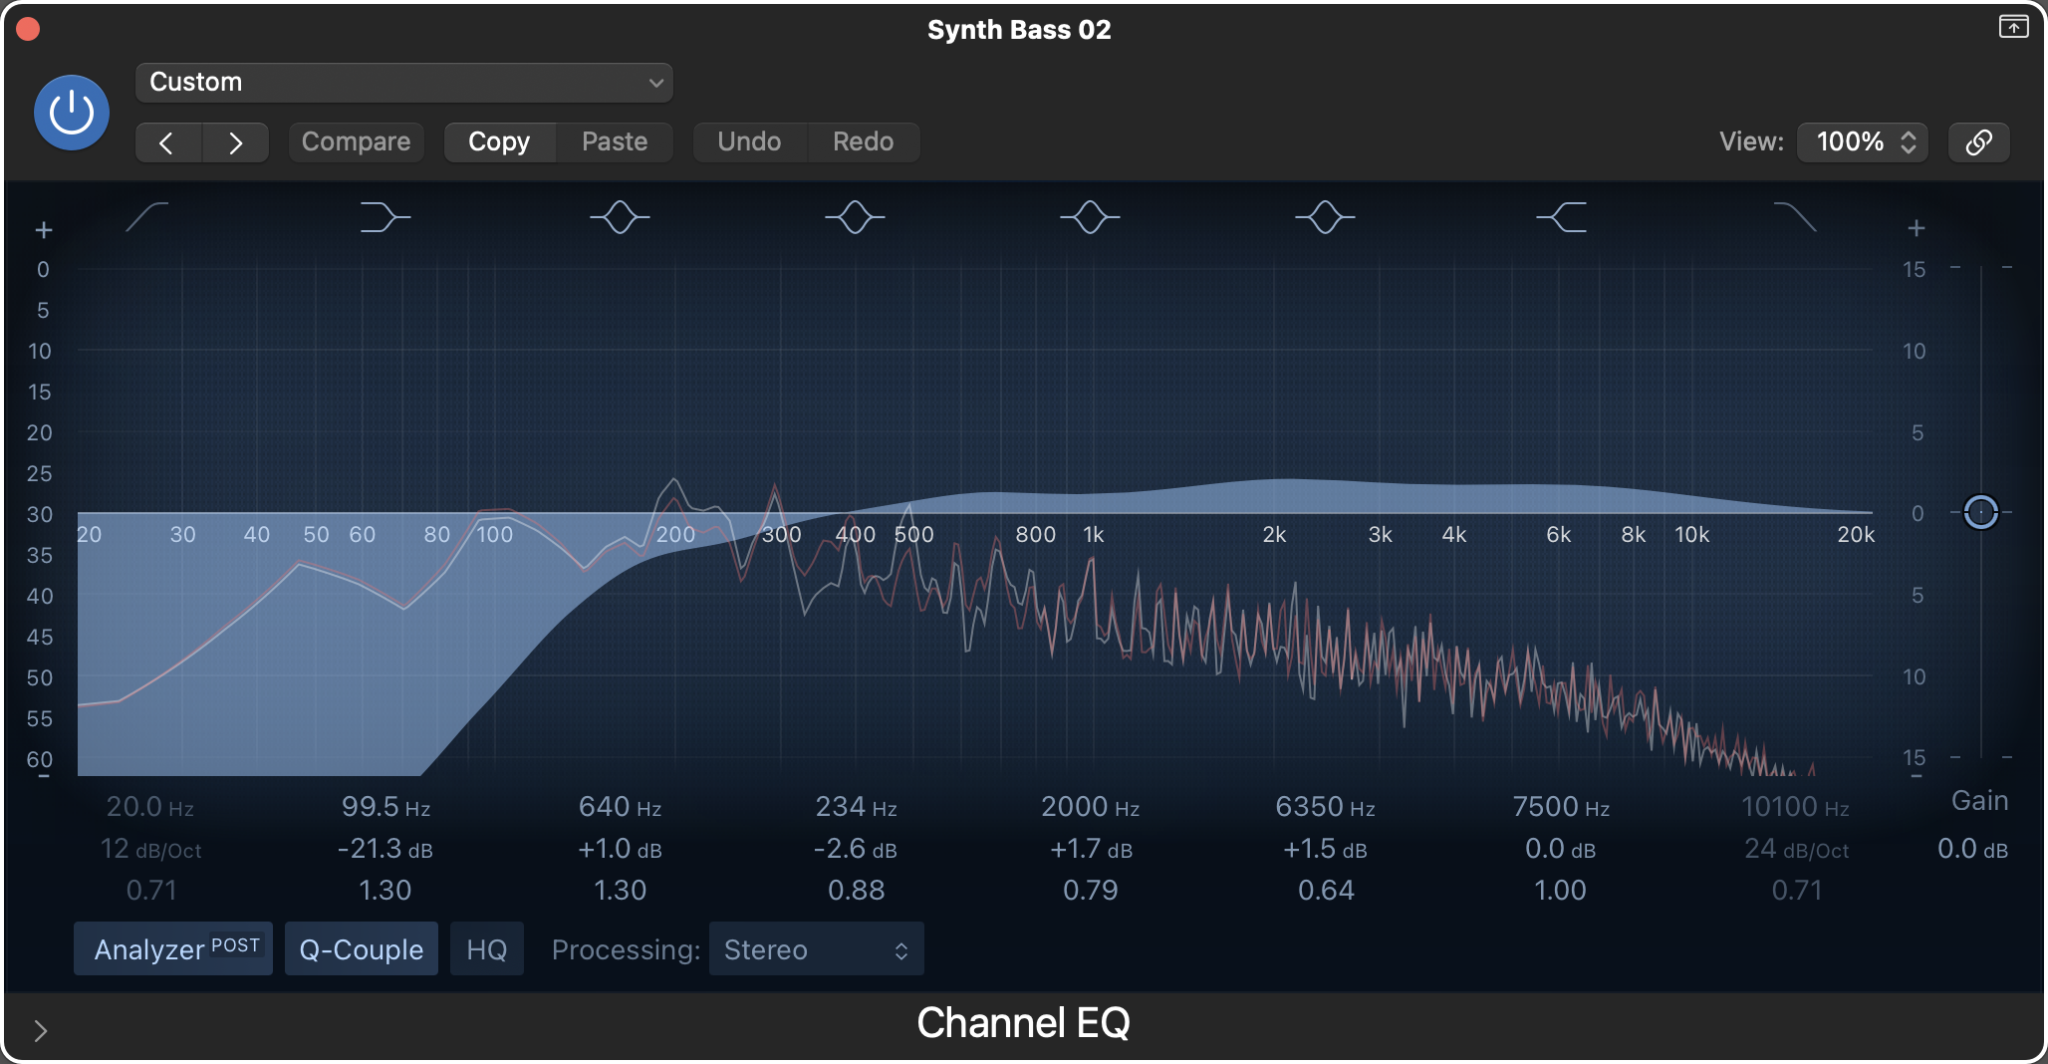Click the upload arrow icon top right

2012,27
